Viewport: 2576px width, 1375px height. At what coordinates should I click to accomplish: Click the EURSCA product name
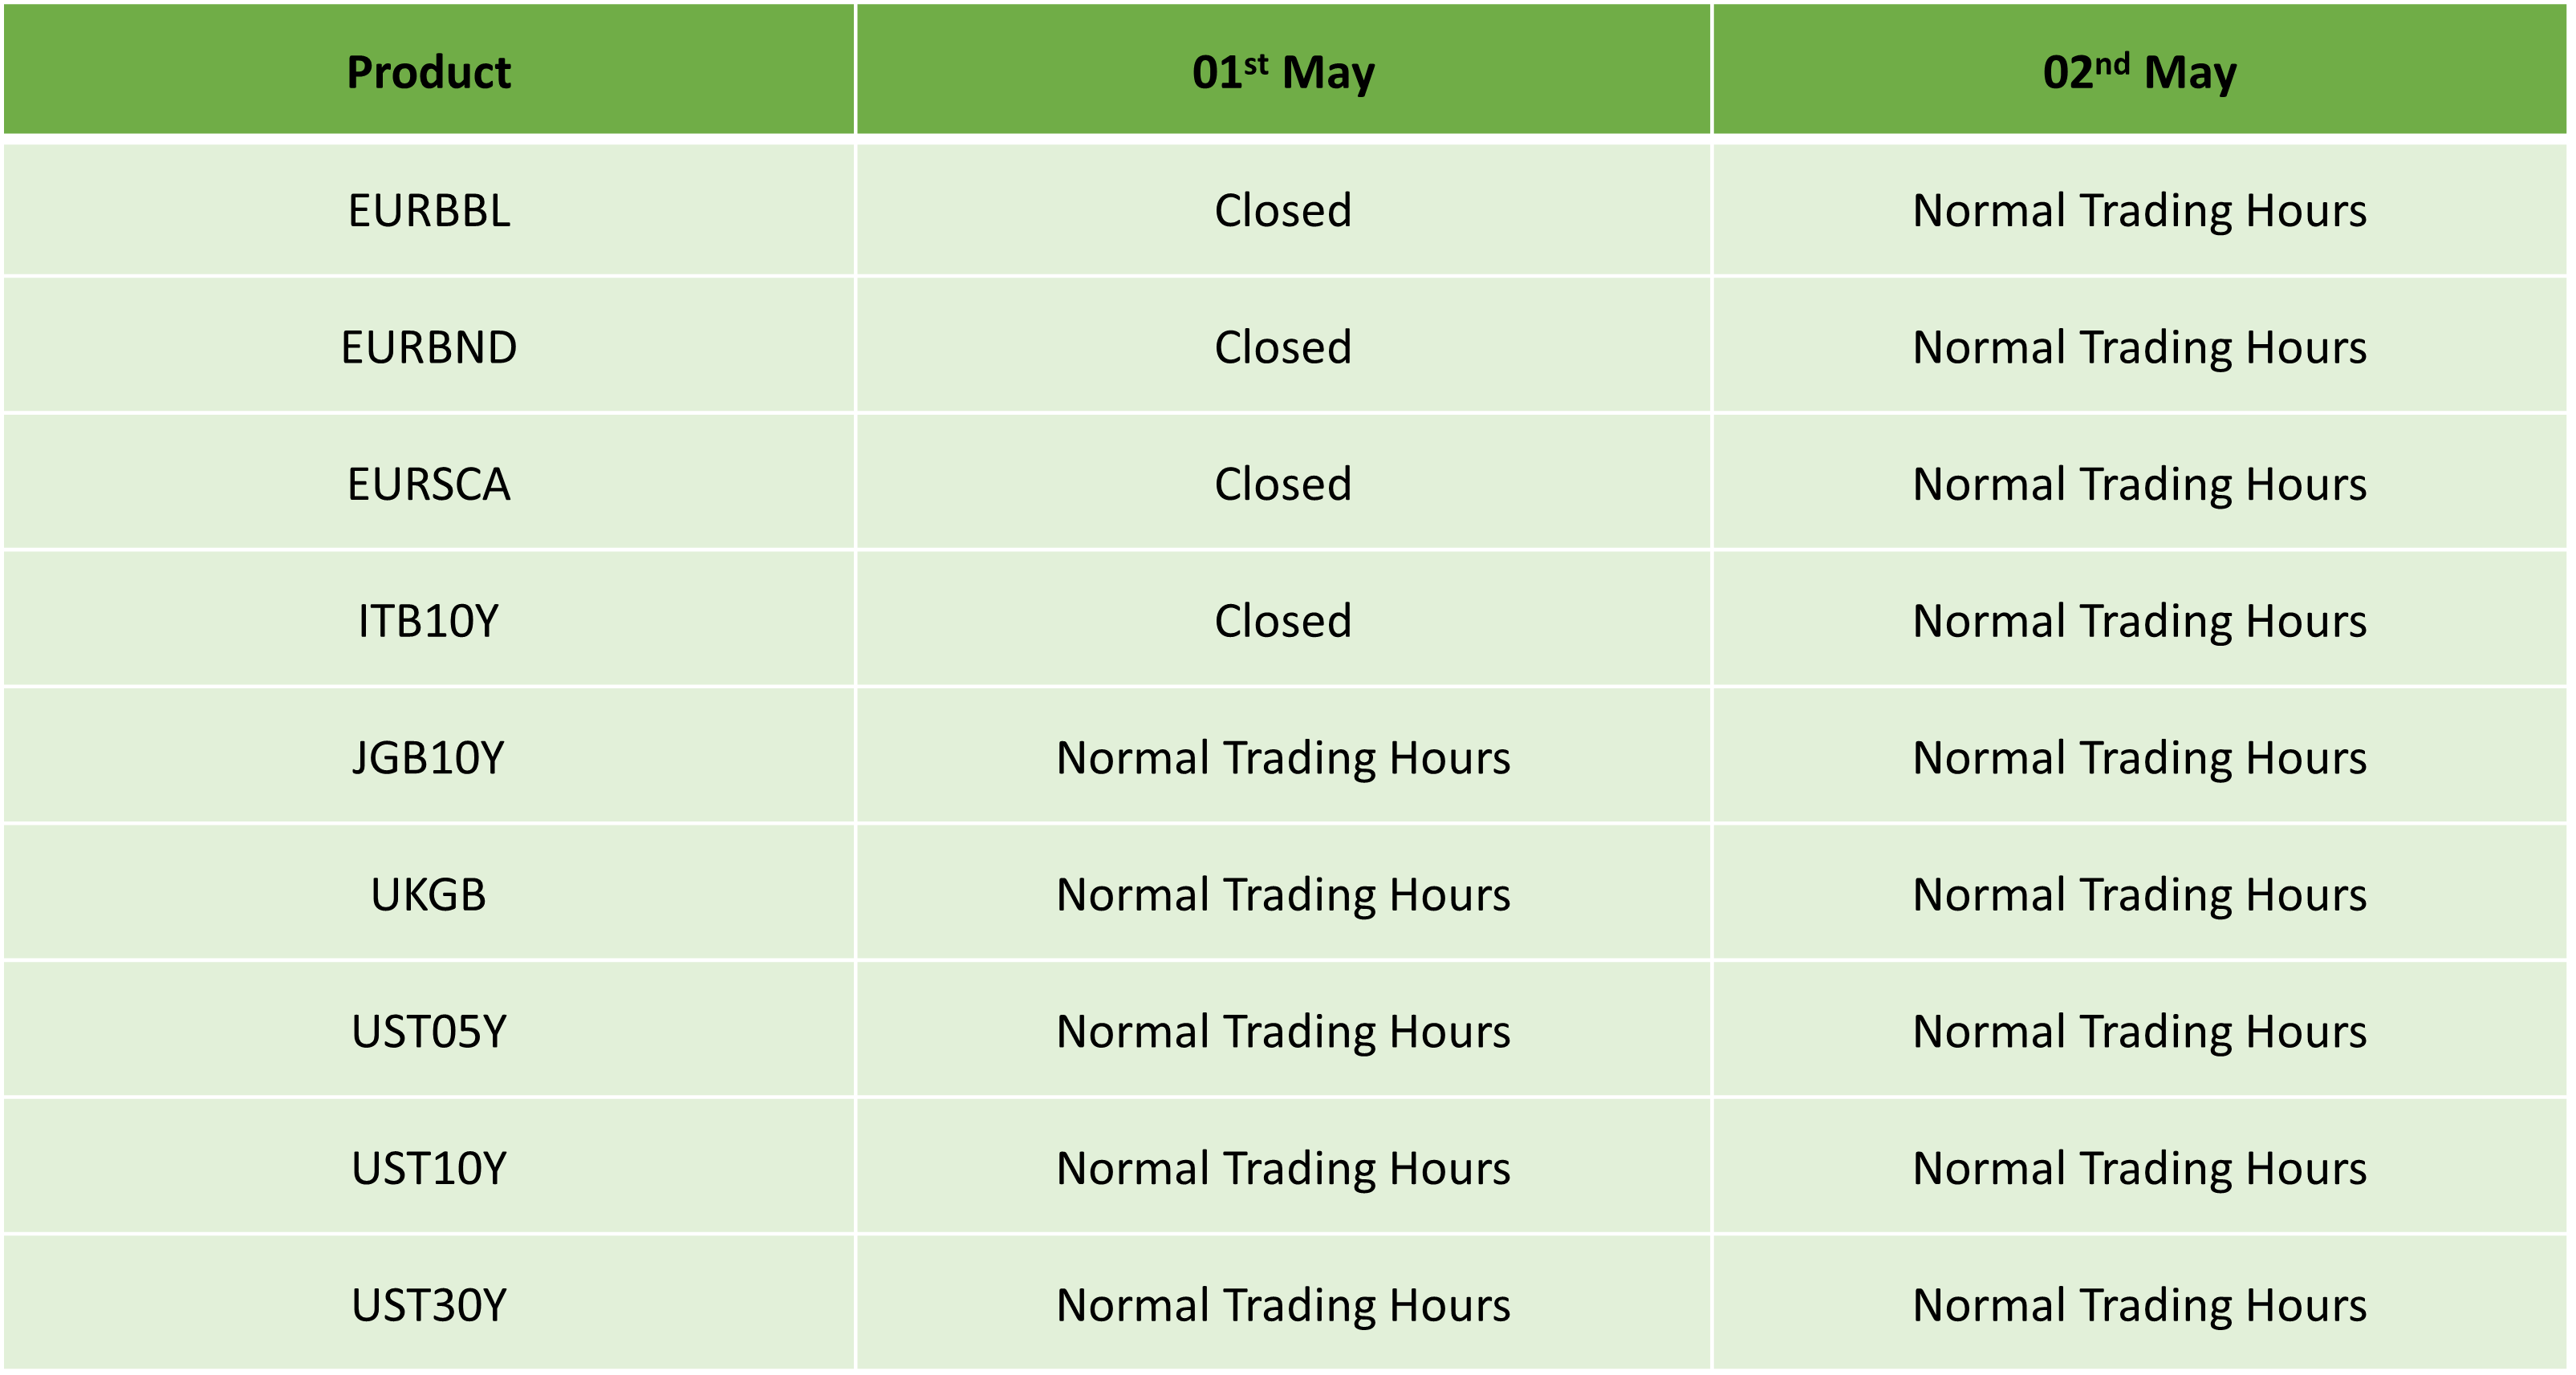tap(428, 484)
